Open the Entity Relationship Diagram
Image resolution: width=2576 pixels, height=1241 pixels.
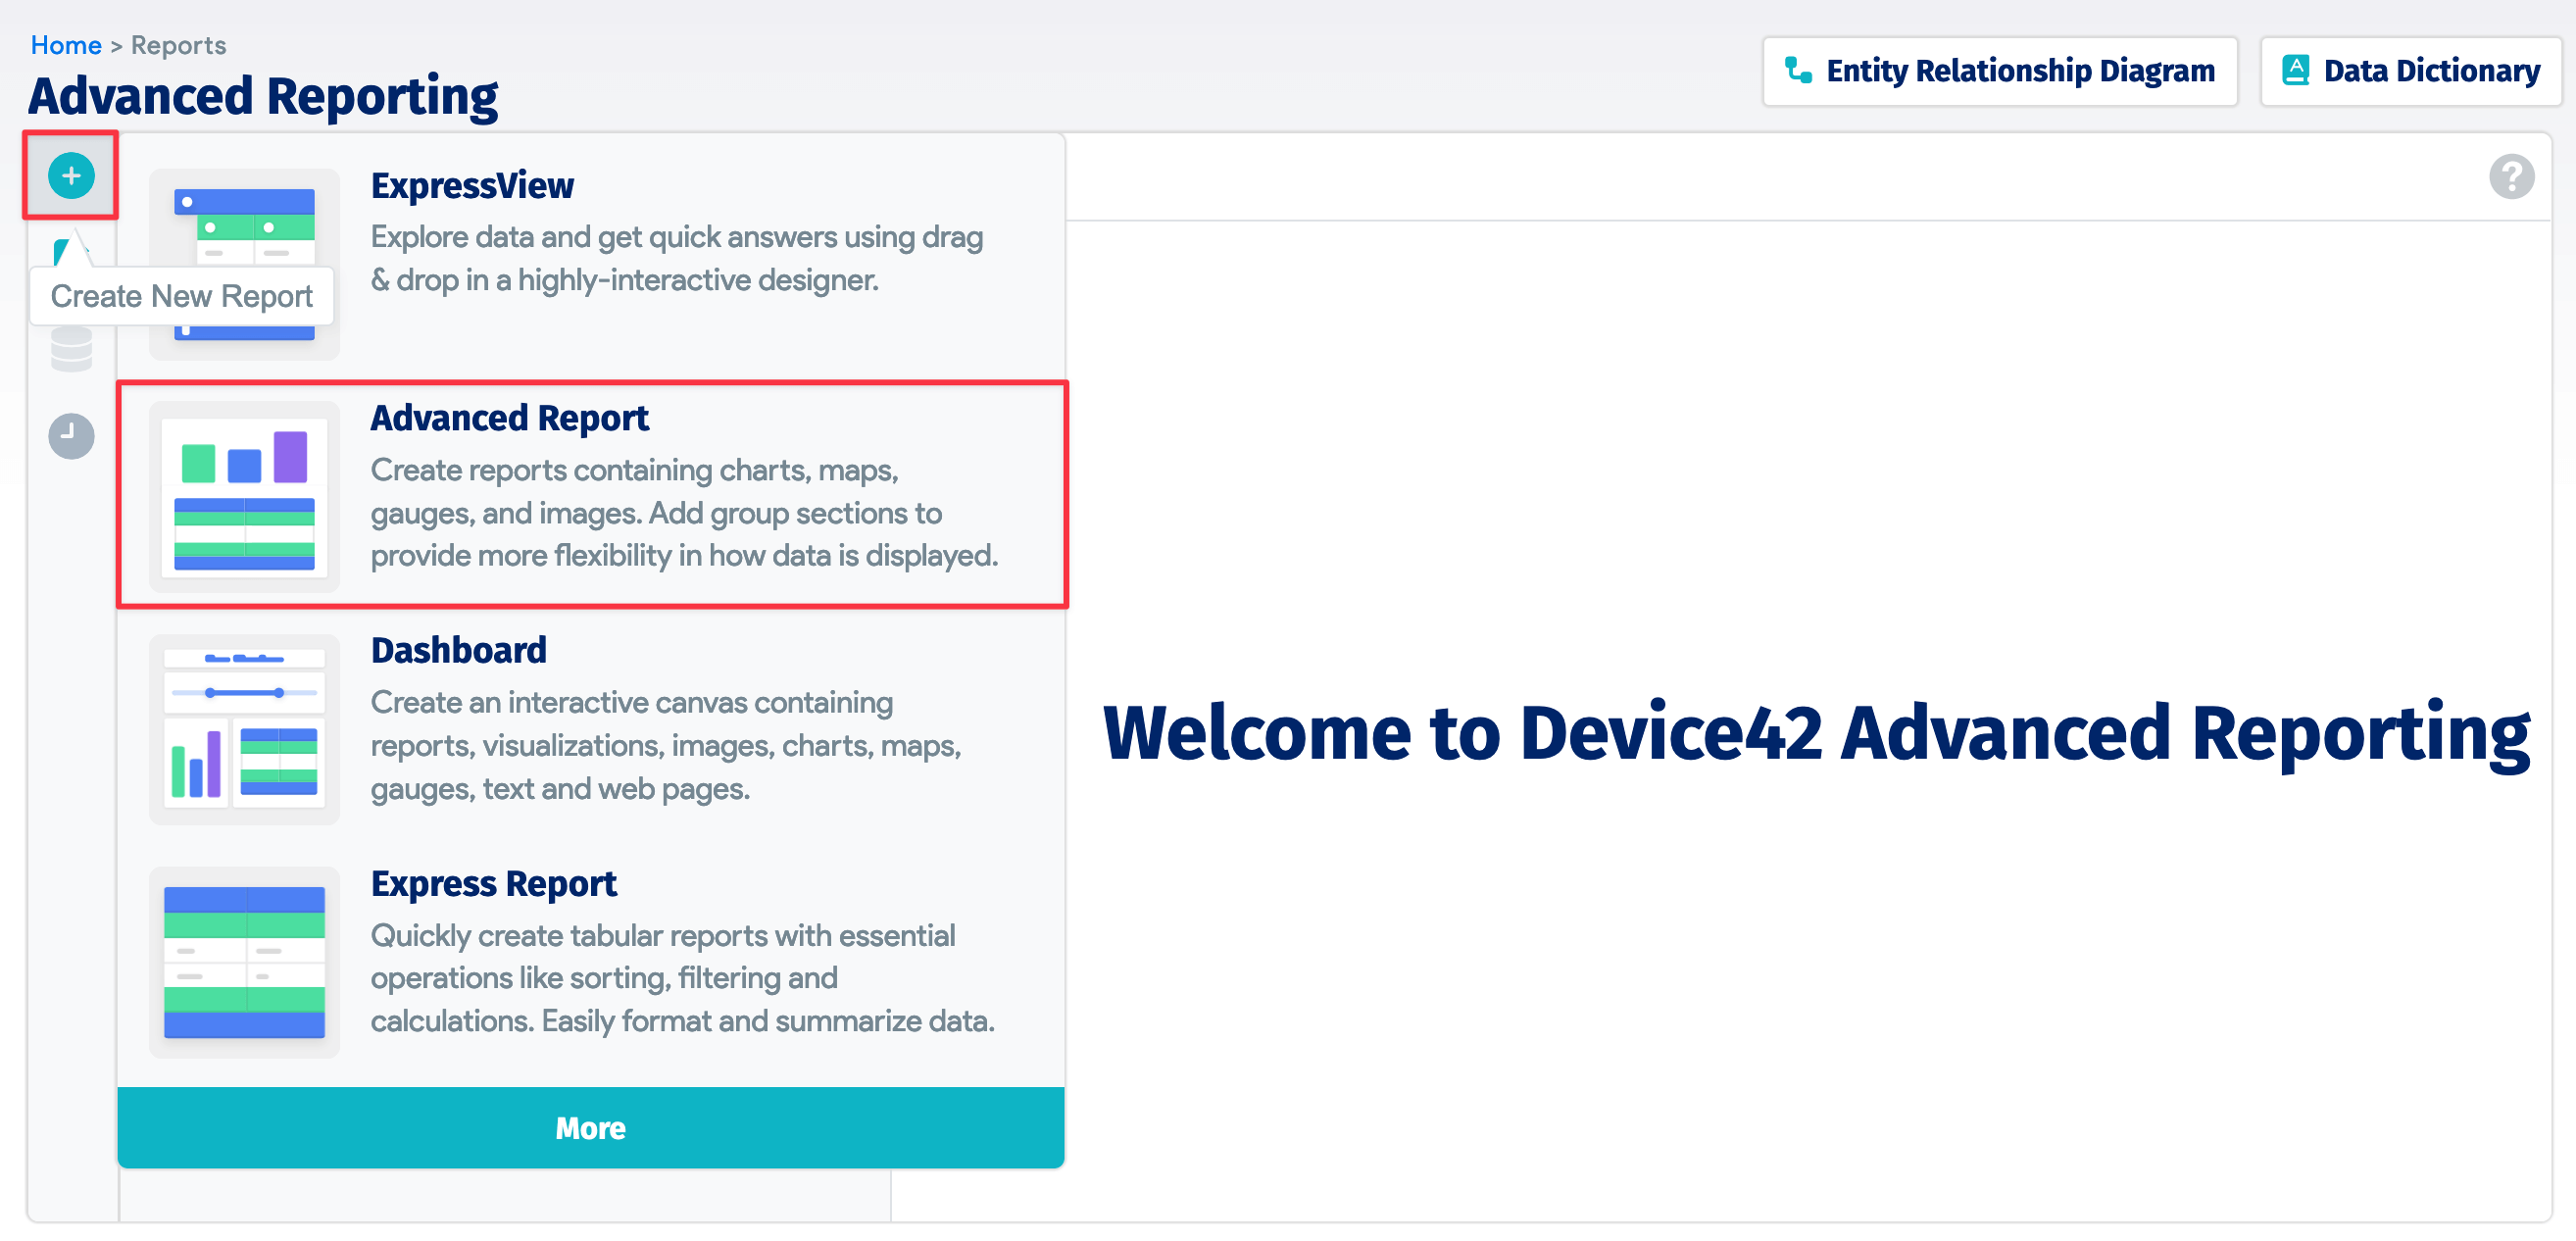pos(1999,71)
